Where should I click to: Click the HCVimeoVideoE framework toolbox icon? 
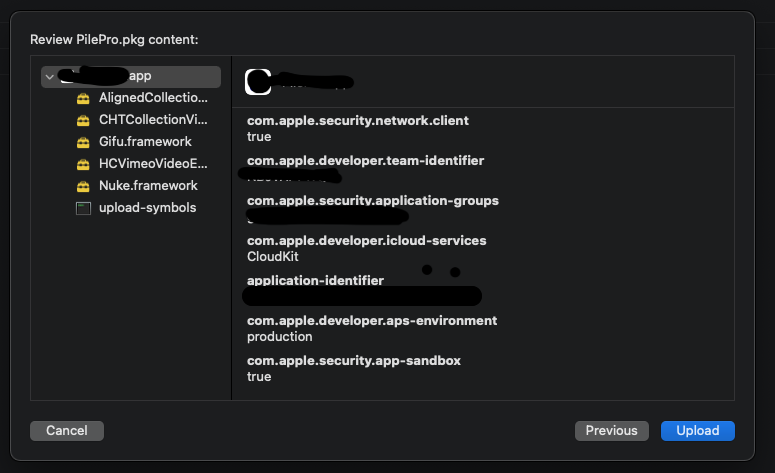pos(83,164)
